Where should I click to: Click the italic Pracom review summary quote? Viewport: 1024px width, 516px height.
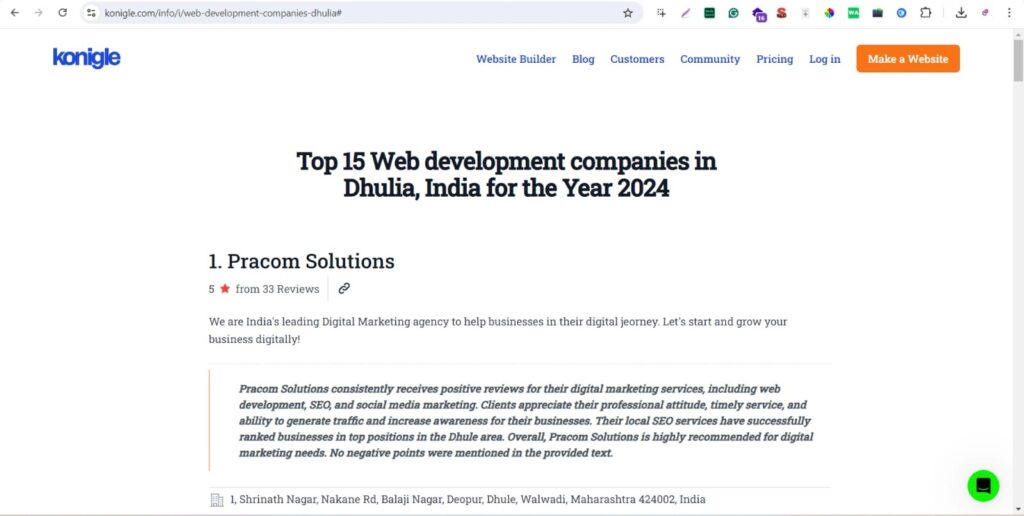click(526, 421)
